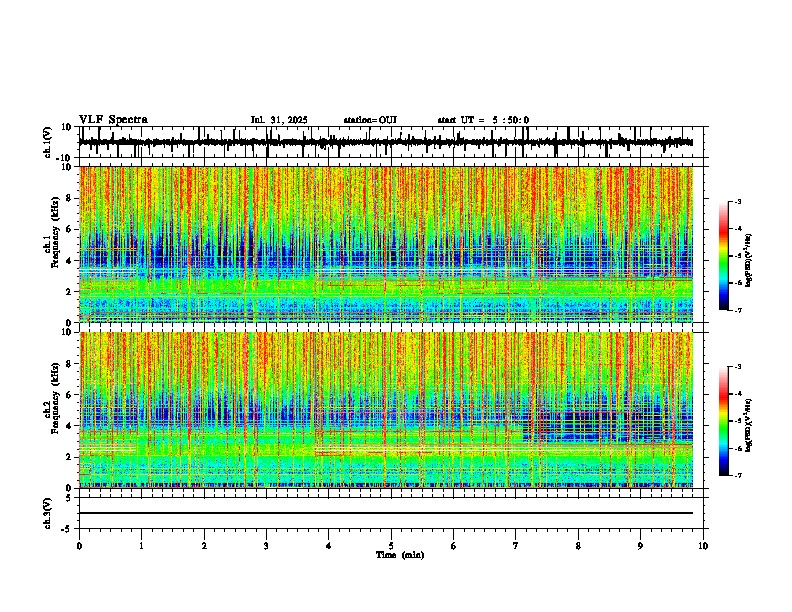Click the ch.2 color scale bar
The width and height of the screenshot is (792, 612).
point(724,421)
